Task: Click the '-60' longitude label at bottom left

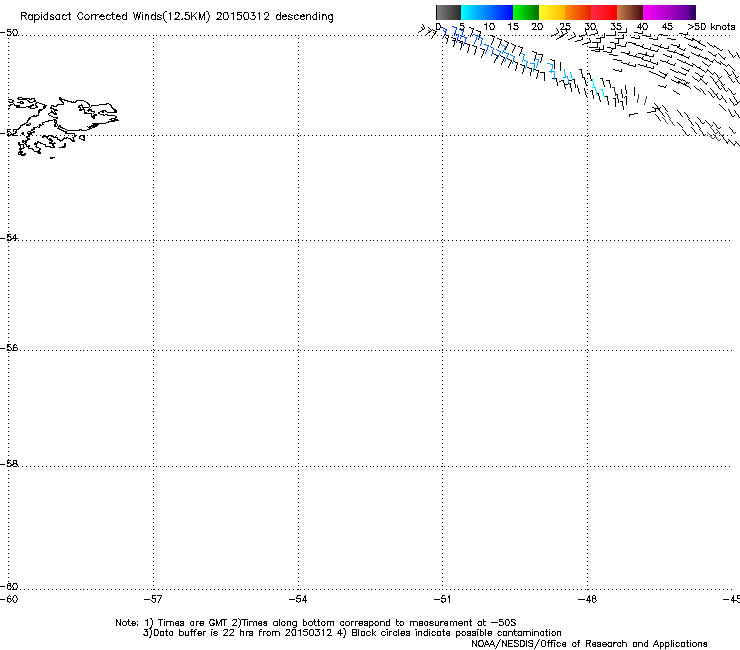Action: 9,599
